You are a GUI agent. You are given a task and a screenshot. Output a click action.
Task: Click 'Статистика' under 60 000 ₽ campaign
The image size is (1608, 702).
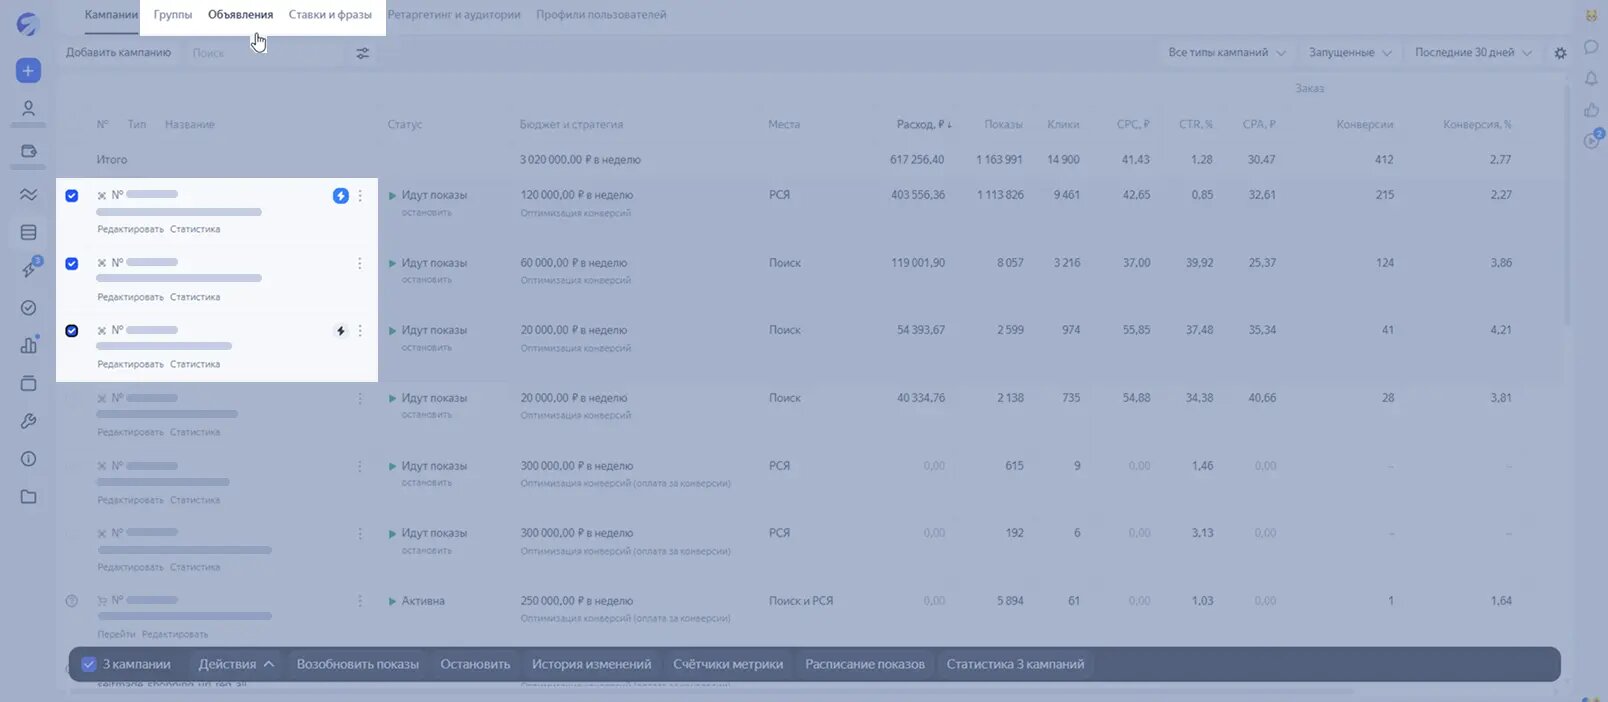point(195,297)
